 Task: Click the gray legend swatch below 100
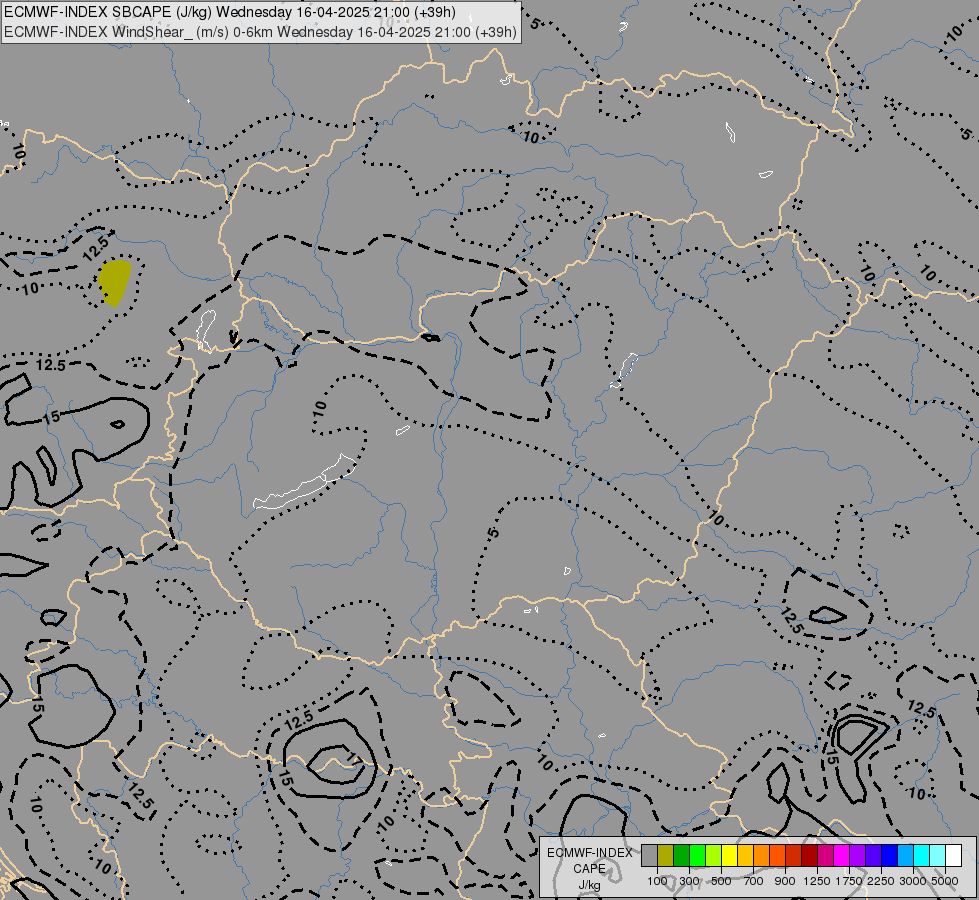click(x=649, y=855)
